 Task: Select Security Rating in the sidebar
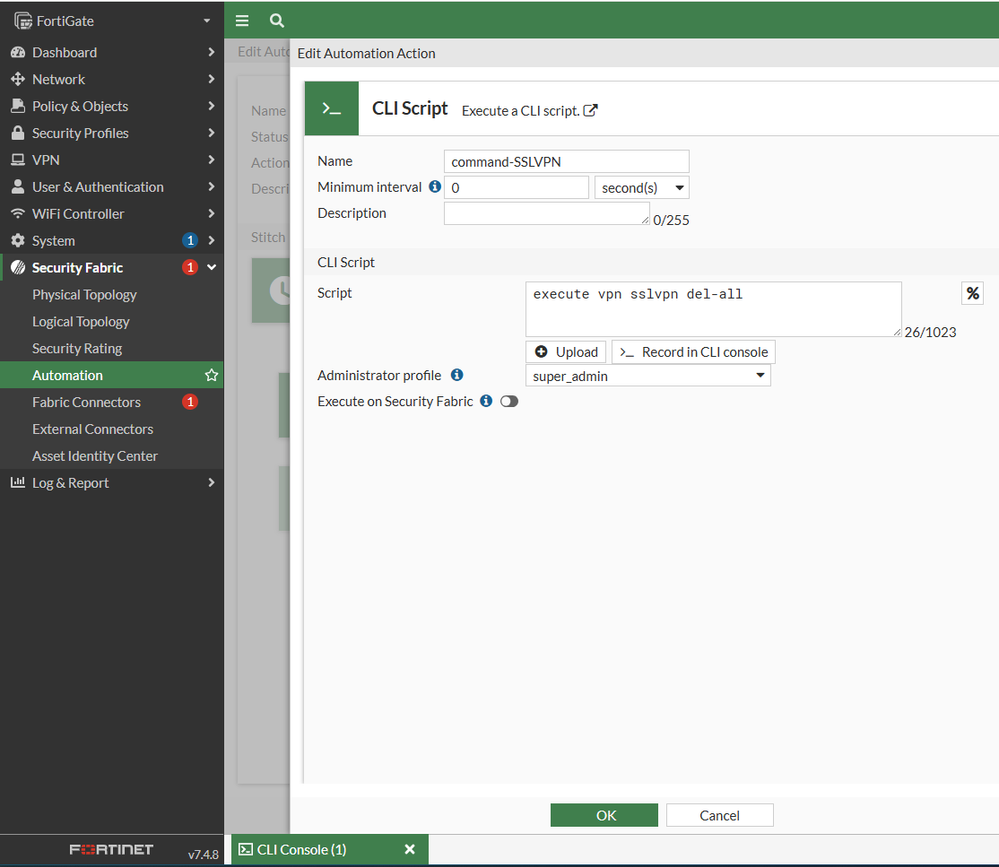coord(77,348)
